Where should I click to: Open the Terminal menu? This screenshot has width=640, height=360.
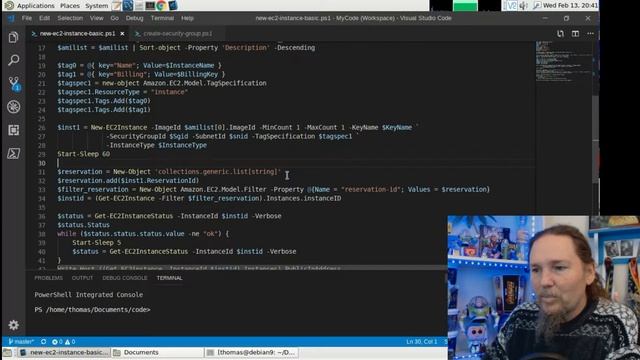point(162,18)
